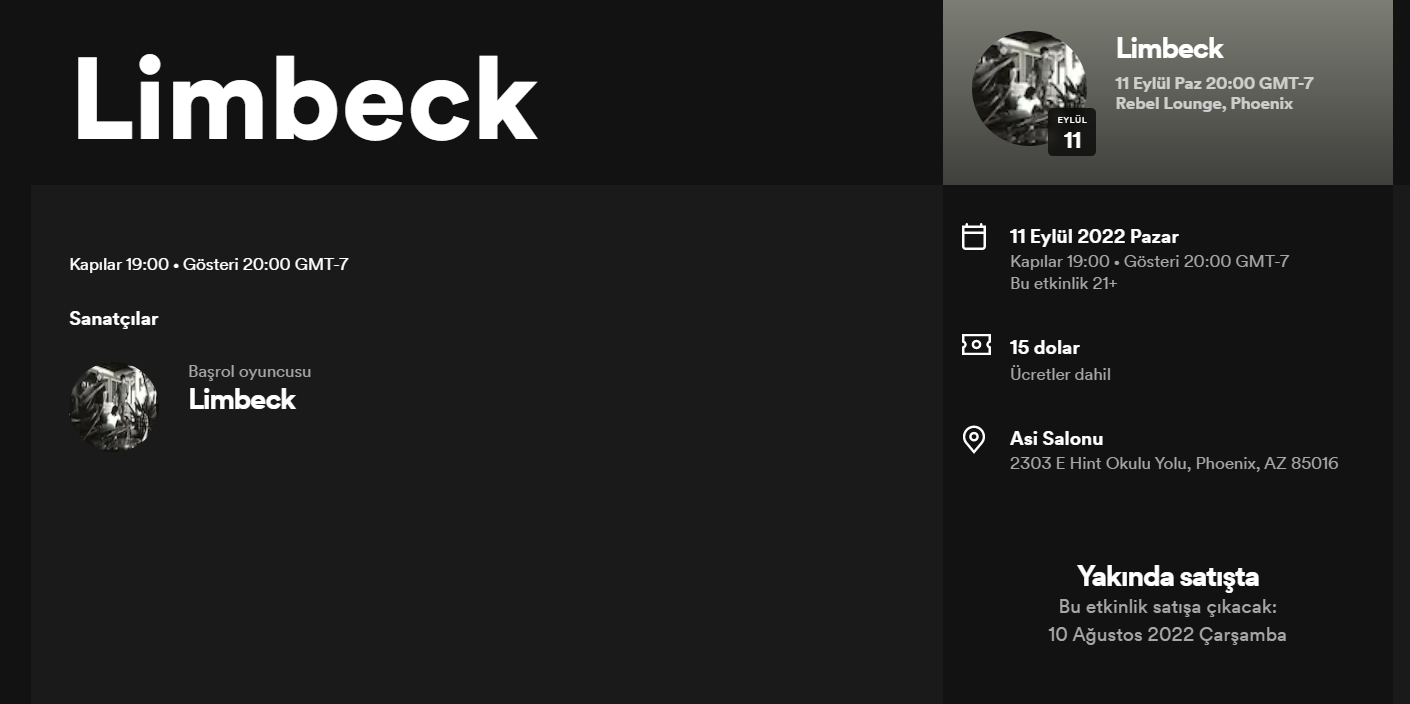The image size is (1410, 704).
Task: Click the Sanatçılar section heading
Action: pyautogui.click(x=114, y=319)
